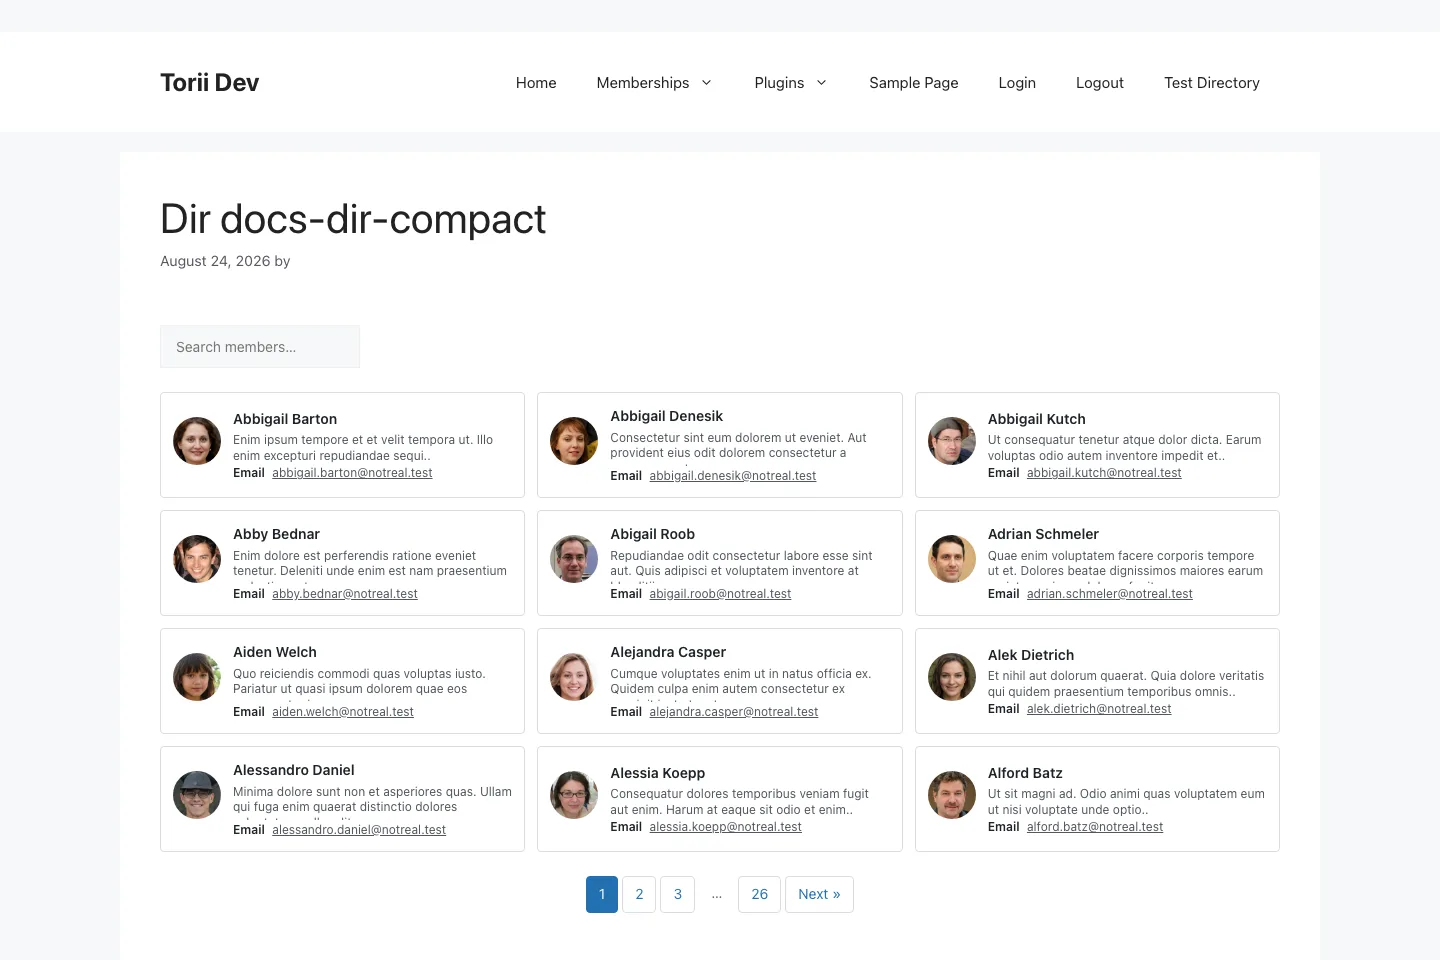Click Adrian Schmeler's avatar

pos(952,559)
